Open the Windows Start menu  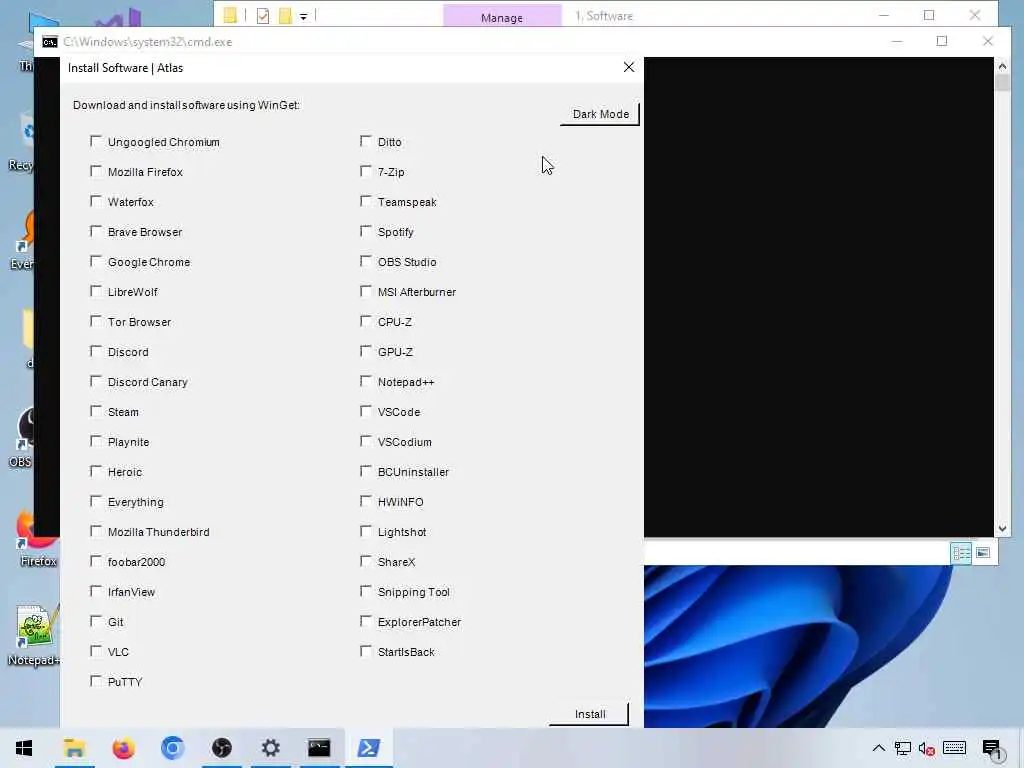(x=24, y=748)
